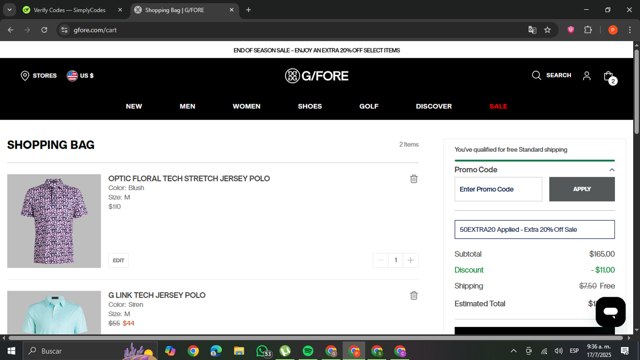Viewport: 640px width, 360px height.
Task: Open the NEW menu
Action: coord(134,106)
